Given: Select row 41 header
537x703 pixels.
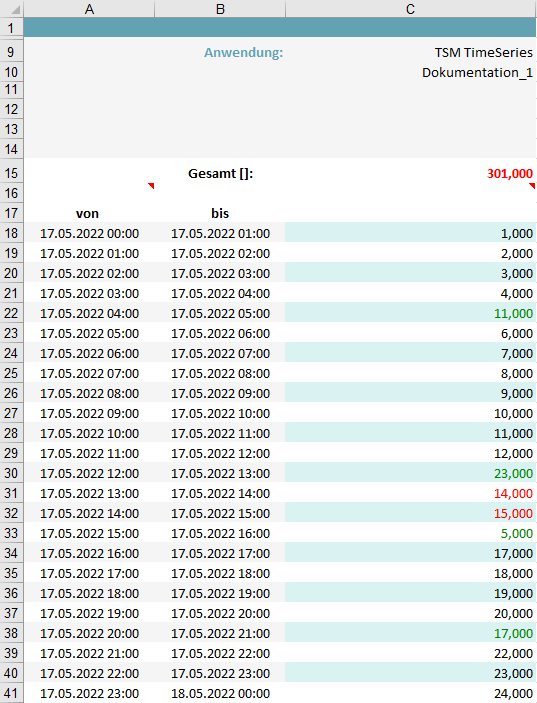Looking at the screenshot, I should tap(11, 693).
